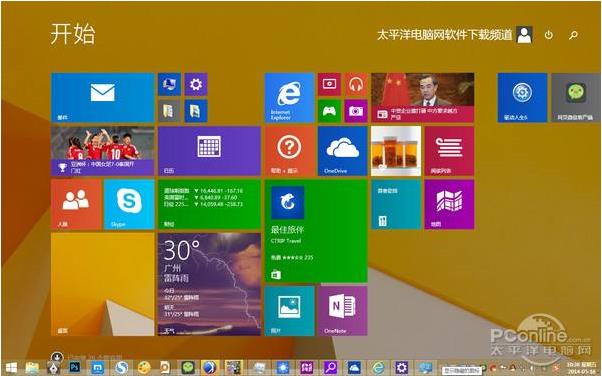
Task: Open the user account picture menu
Action: pyautogui.click(x=524, y=35)
